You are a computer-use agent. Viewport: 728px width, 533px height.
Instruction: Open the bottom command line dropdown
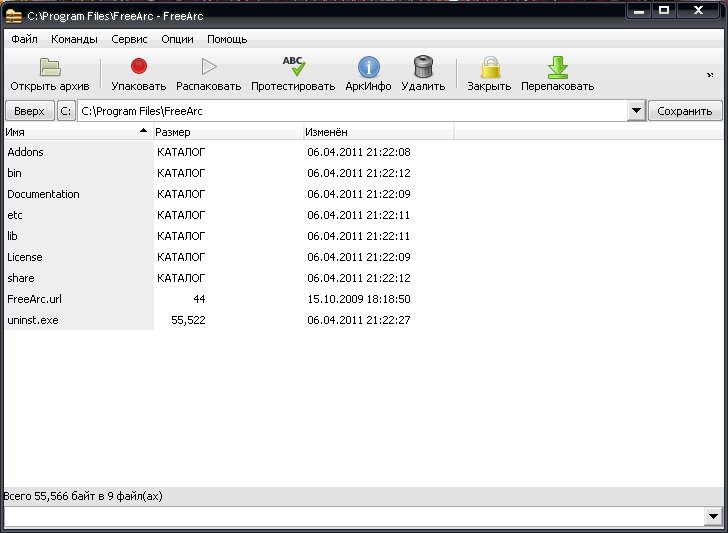point(713,516)
